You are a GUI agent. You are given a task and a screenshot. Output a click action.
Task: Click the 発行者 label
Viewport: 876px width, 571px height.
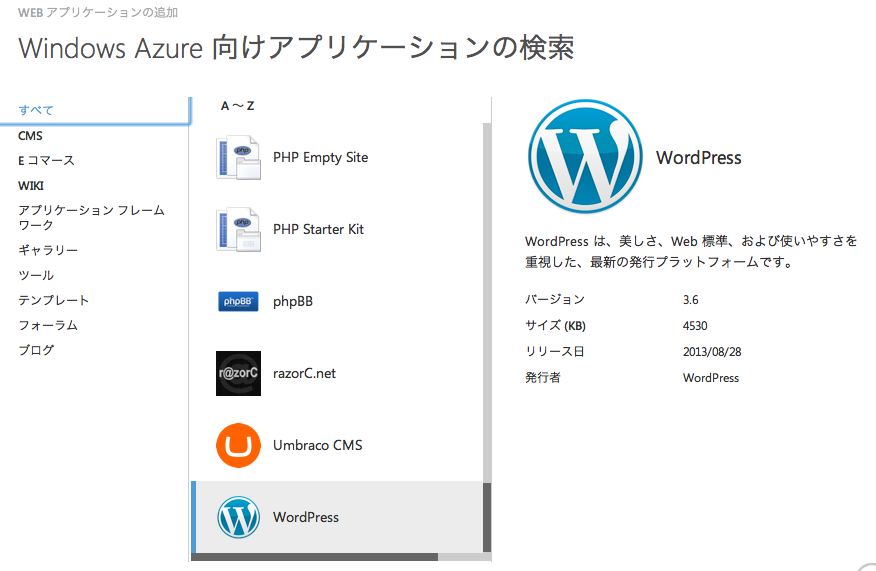[543, 378]
